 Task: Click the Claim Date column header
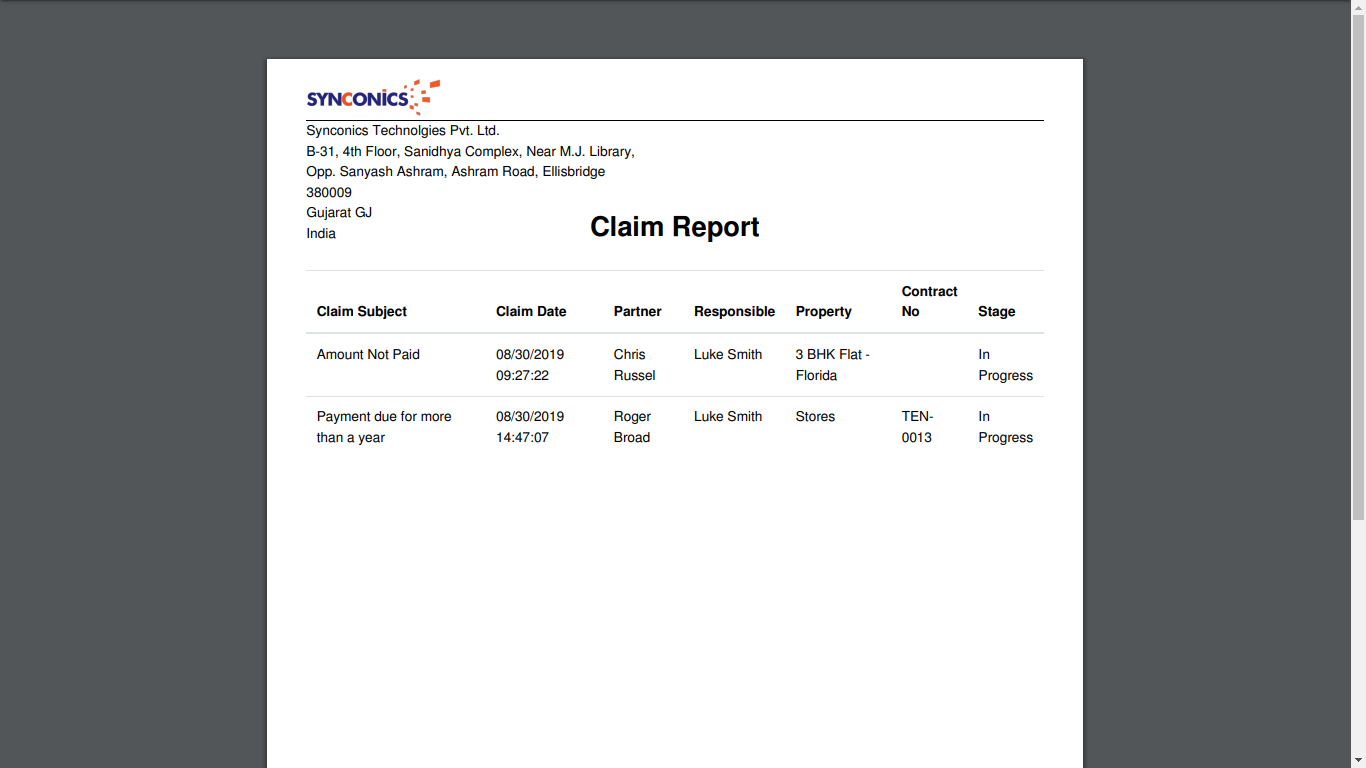coord(531,312)
